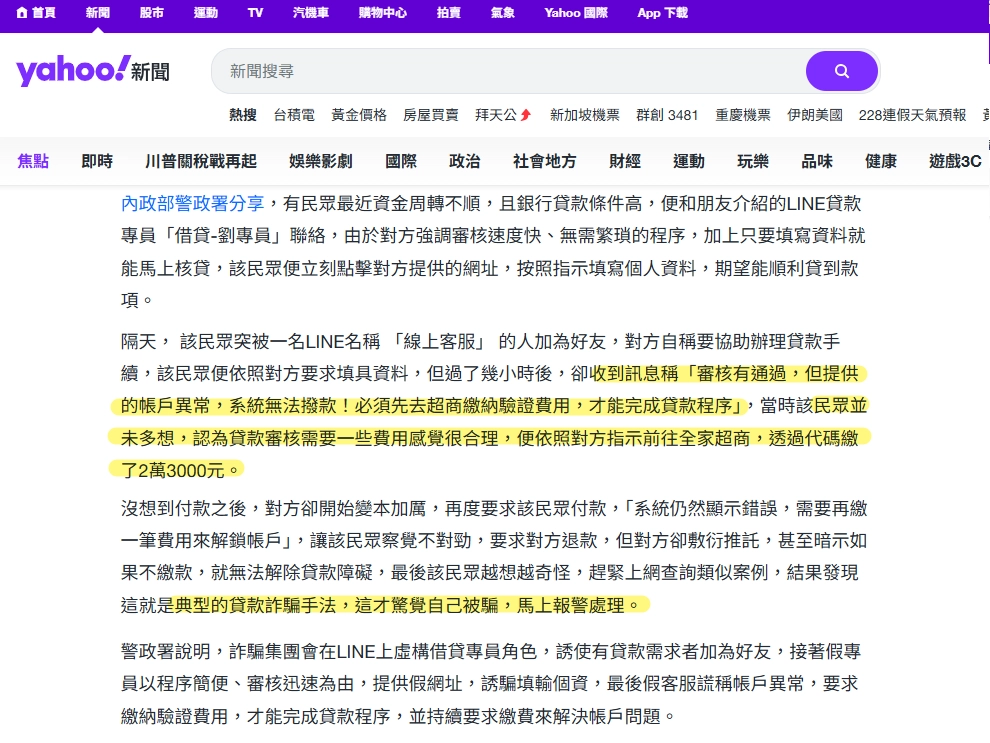This screenshot has width=990, height=743.
Task: Open the 氣象 section from the top bar
Action: point(502,14)
